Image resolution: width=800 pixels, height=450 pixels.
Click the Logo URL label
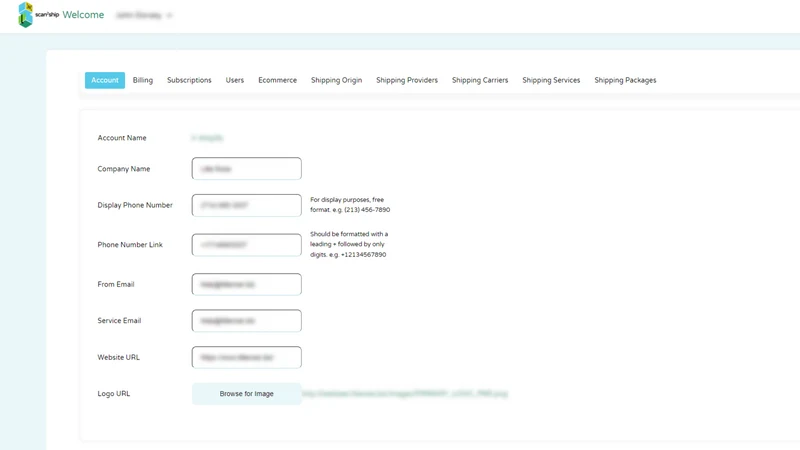(x=114, y=394)
